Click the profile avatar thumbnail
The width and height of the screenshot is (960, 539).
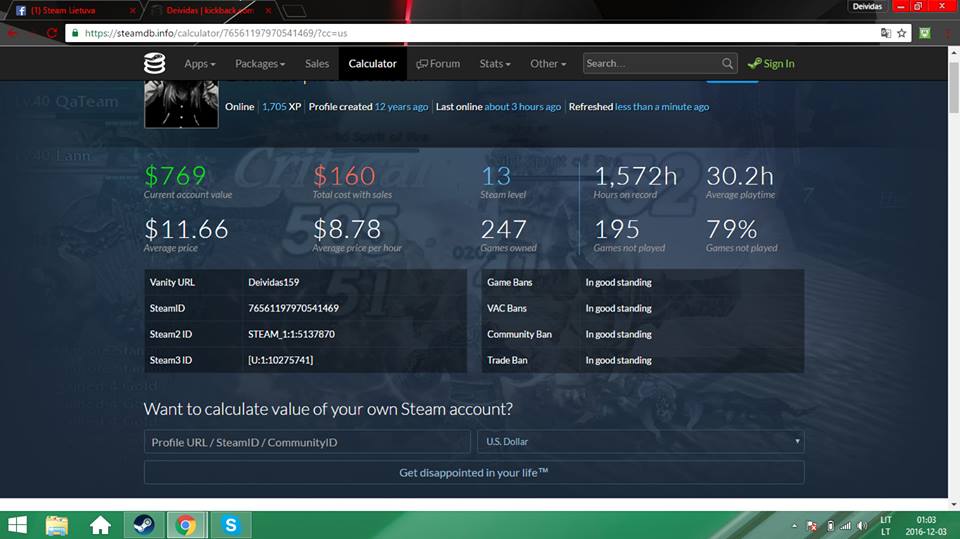(181, 104)
